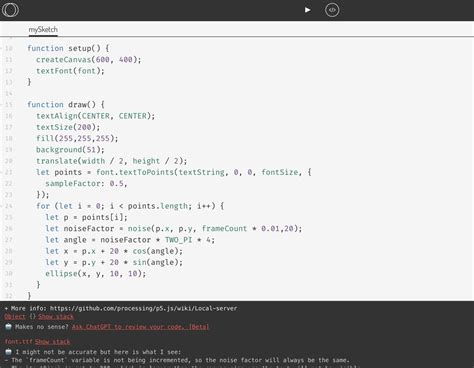Click the function draw() declaration
Image resolution: width=474 pixels, height=368 pixels.
tap(66, 105)
